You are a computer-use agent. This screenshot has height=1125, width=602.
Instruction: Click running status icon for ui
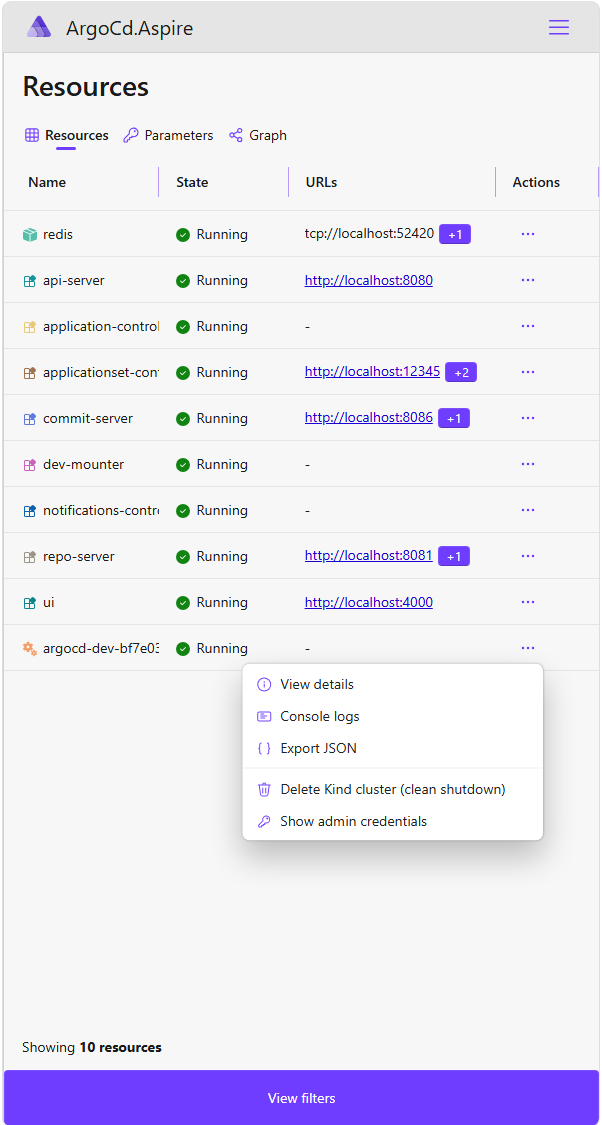pyautogui.click(x=183, y=603)
